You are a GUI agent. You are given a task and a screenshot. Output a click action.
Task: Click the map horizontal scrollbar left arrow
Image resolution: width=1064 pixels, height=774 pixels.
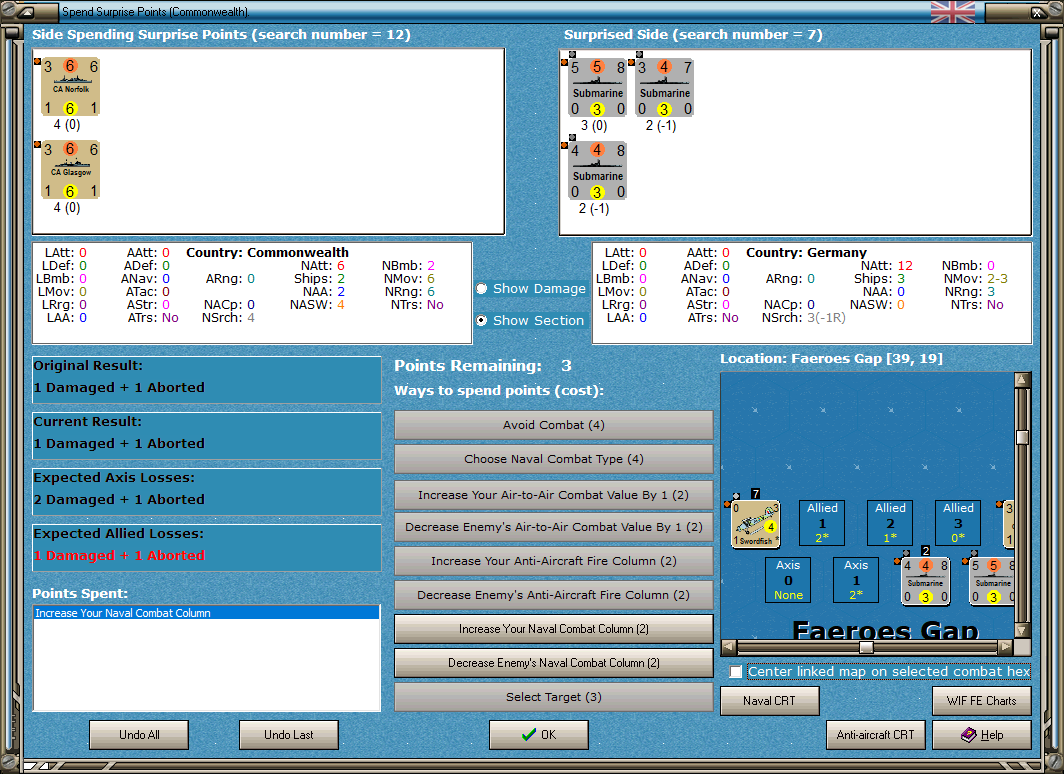pyautogui.click(x=729, y=646)
